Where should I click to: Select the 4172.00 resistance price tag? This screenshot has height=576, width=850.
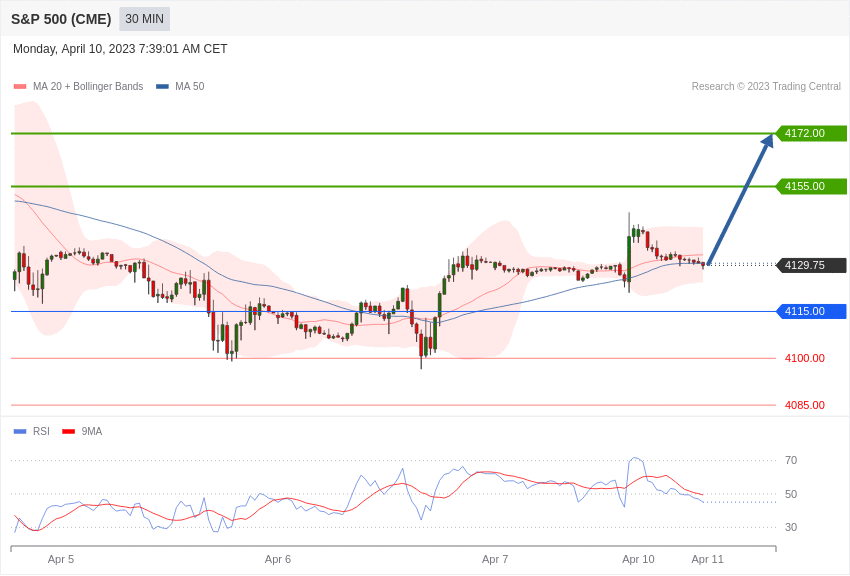(x=812, y=133)
